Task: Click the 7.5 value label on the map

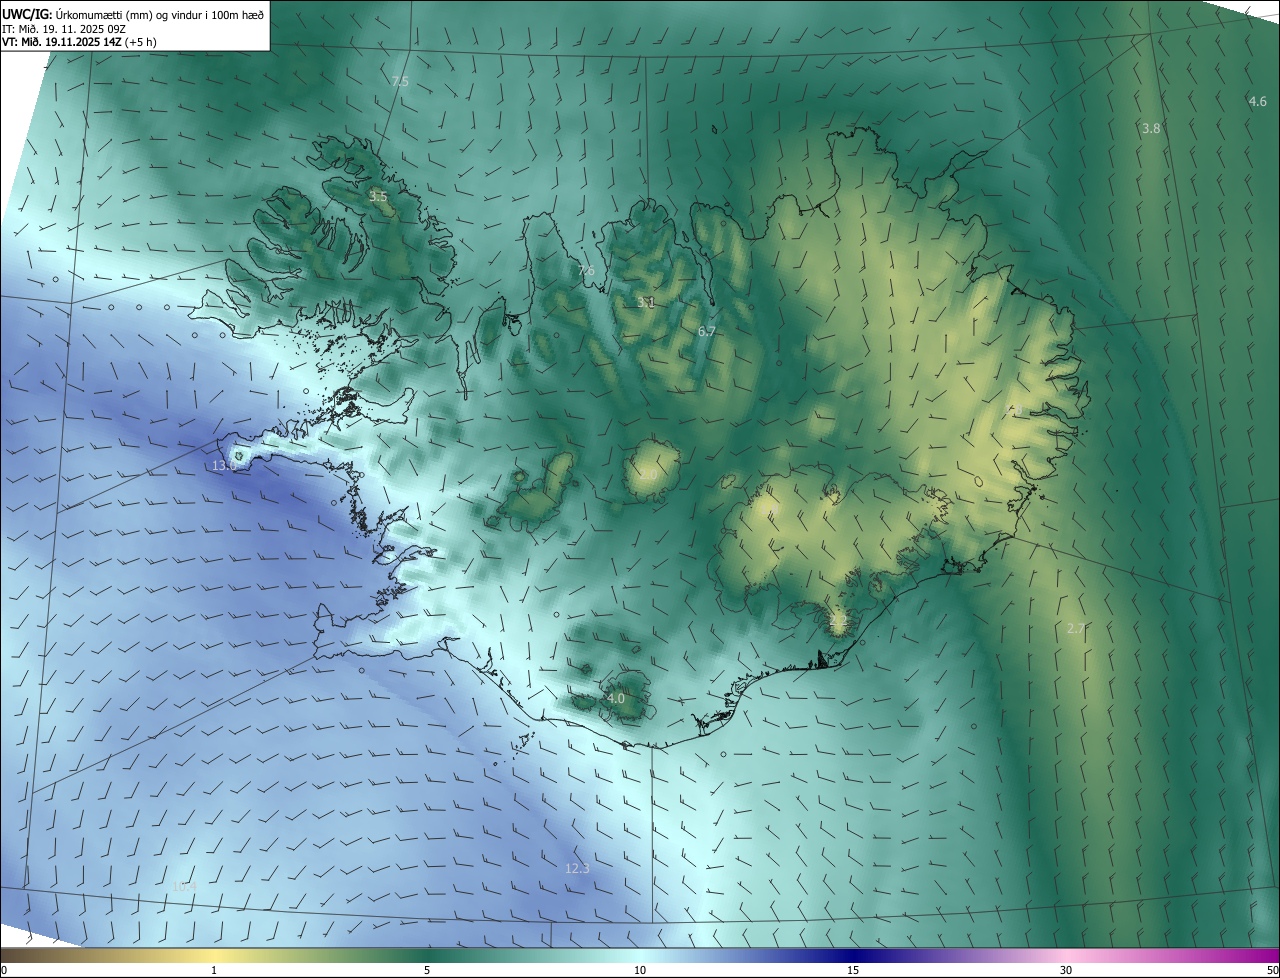Action: tap(400, 81)
